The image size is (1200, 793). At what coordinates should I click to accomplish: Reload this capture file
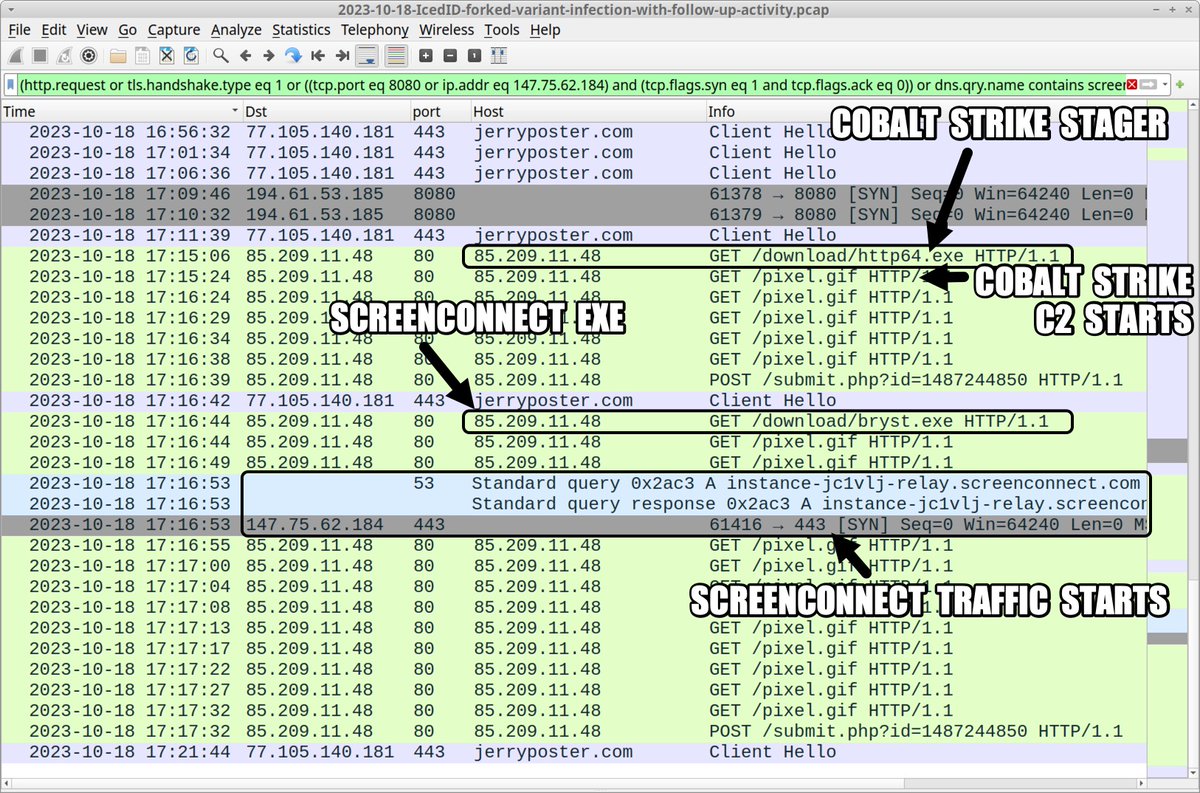(x=190, y=56)
